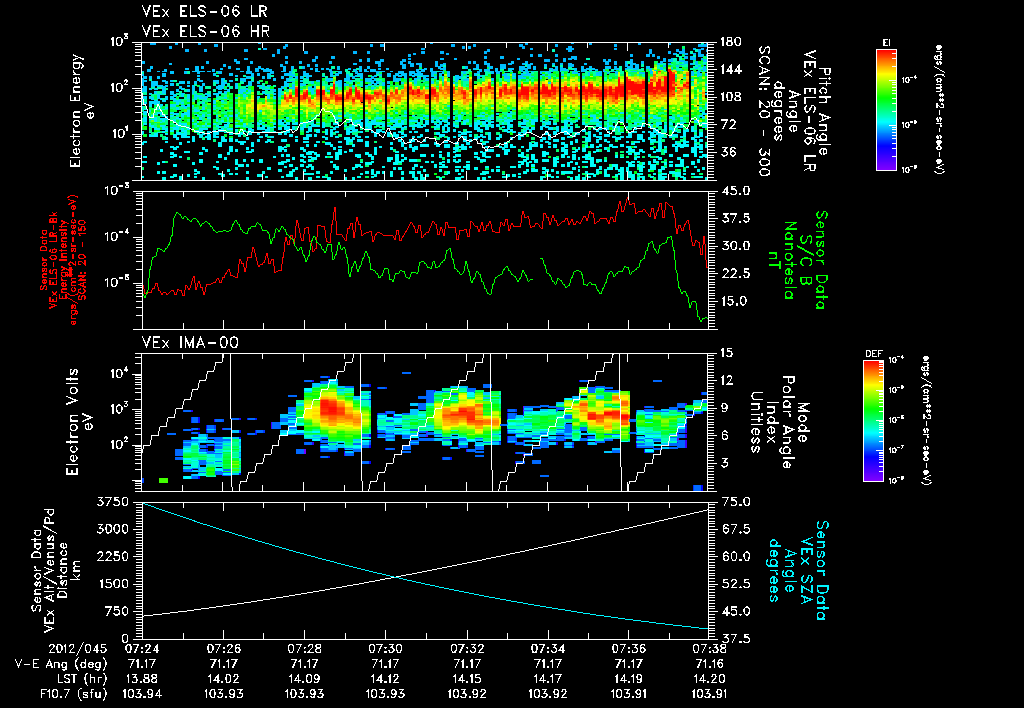Click the time tick label '07:36'

pos(628,649)
